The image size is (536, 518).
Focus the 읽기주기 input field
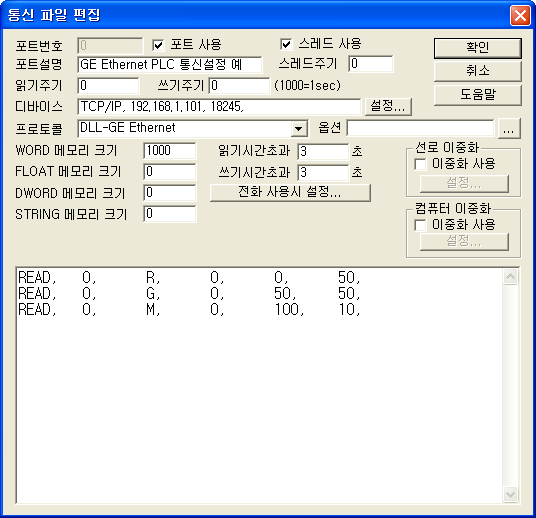(108, 85)
